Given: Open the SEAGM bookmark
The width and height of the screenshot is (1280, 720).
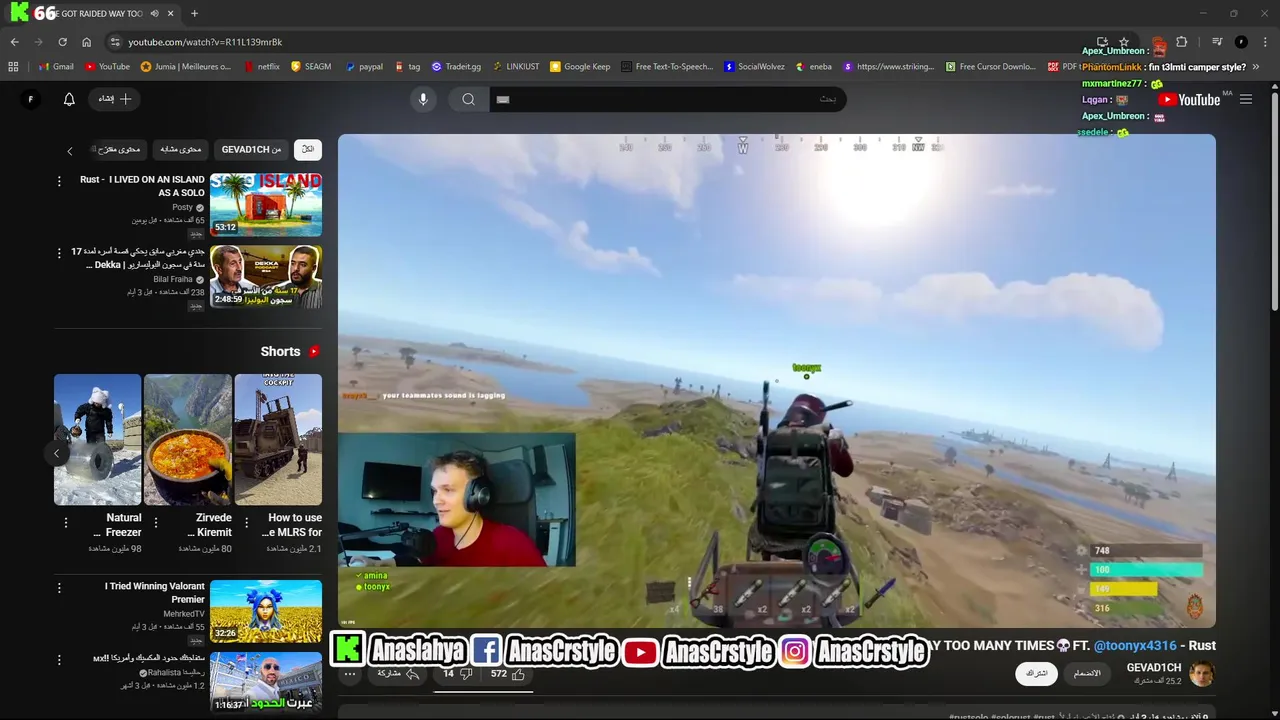Looking at the screenshot, I should (311, 67).
